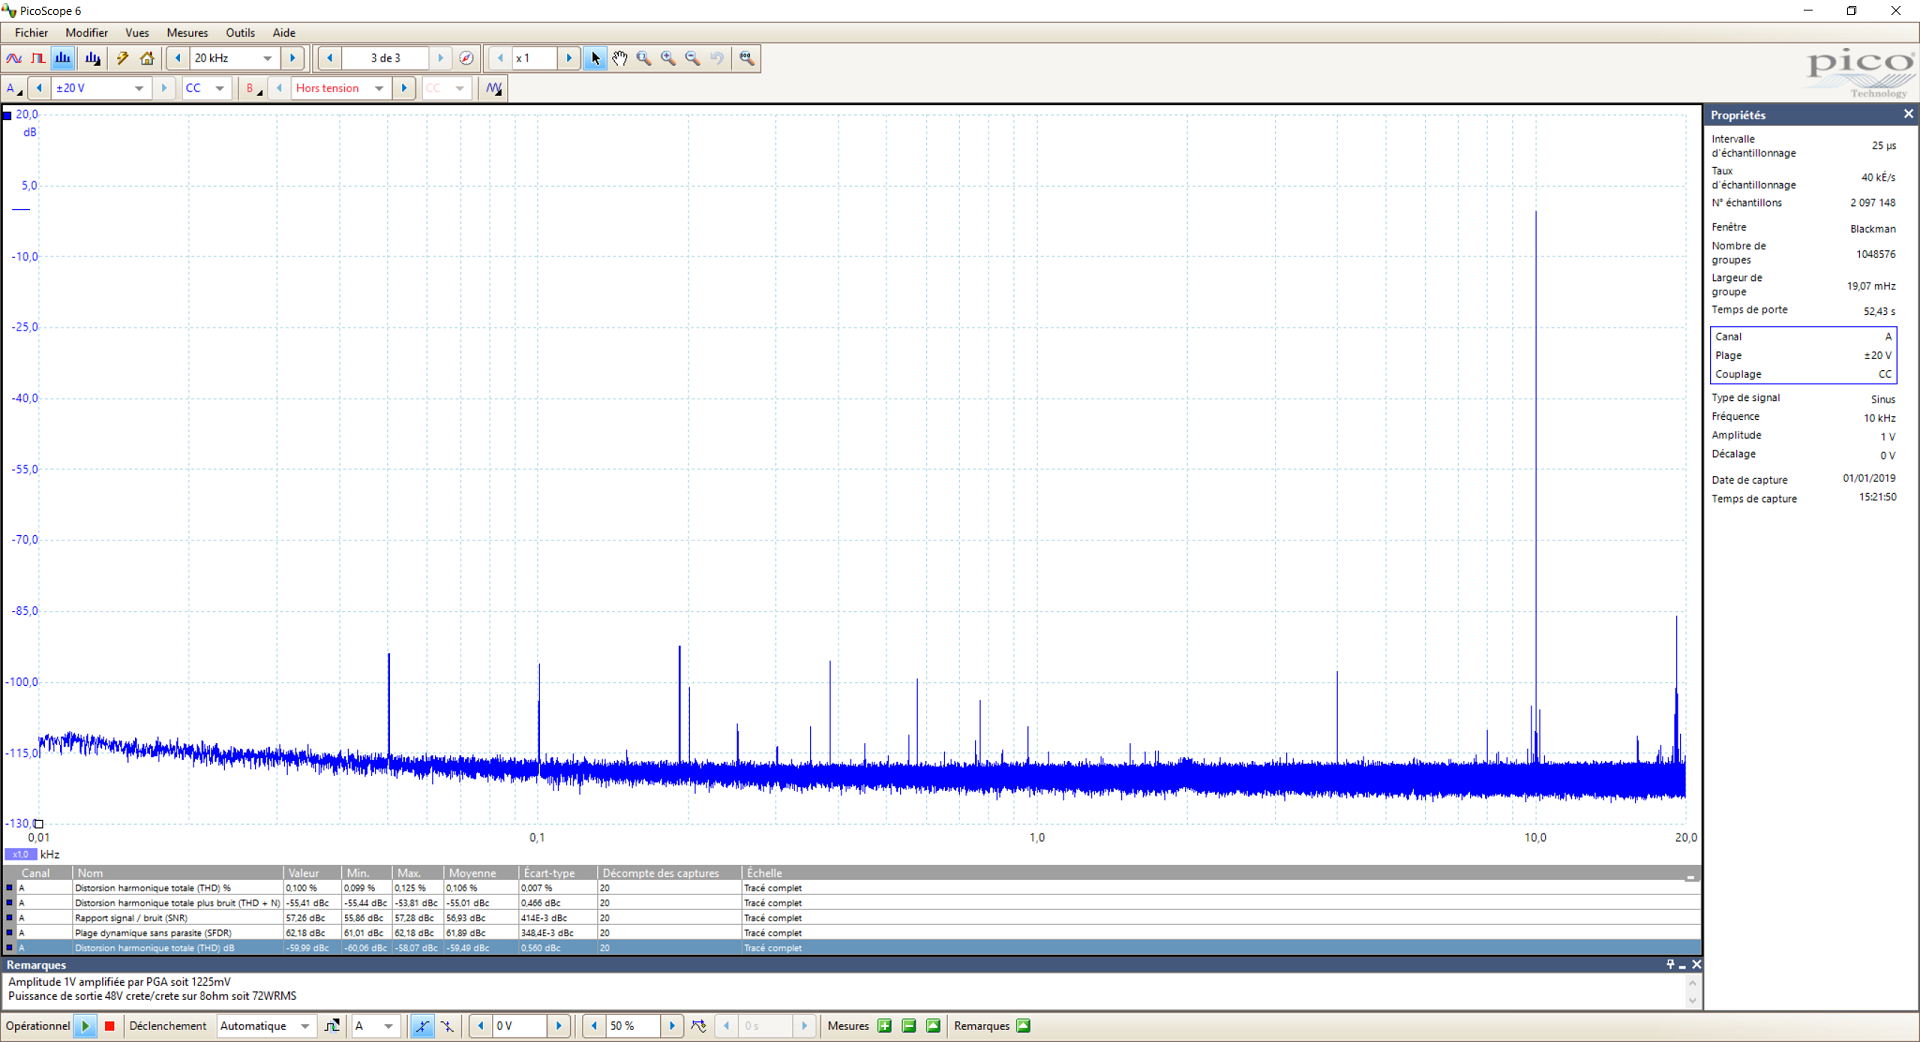
Task: Open Hors tension channel B dropdown
Action: [379, 88]
